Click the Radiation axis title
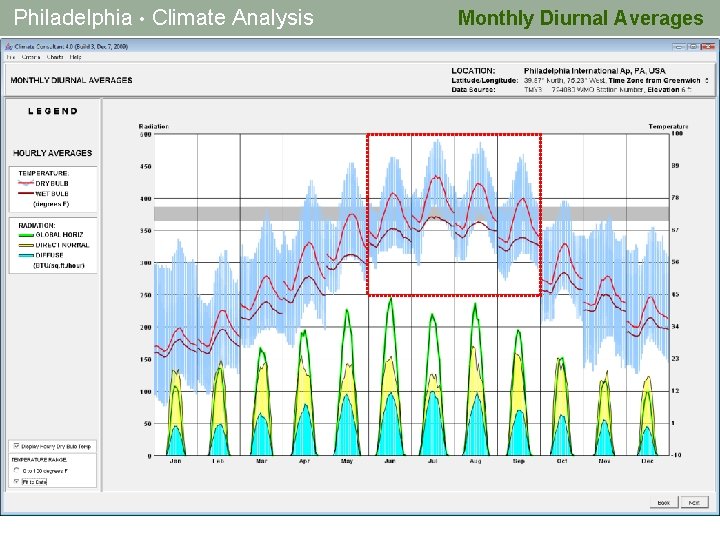720x540 pixels. coord(154,126)
